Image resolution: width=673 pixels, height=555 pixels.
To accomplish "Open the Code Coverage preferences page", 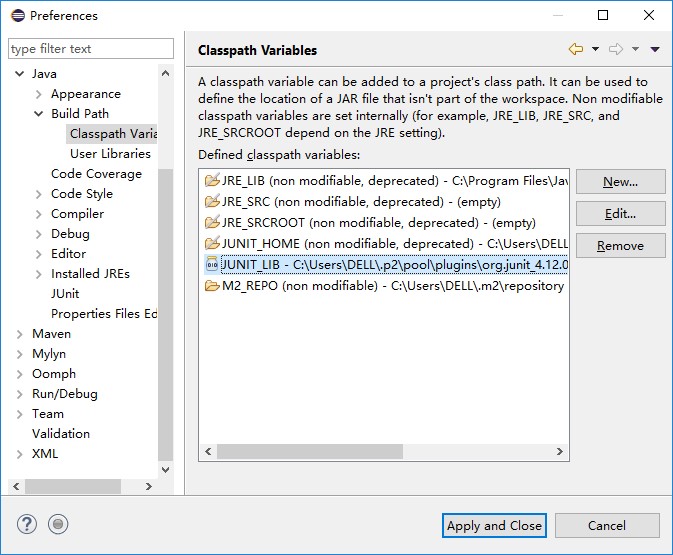I will pos(96,174).
